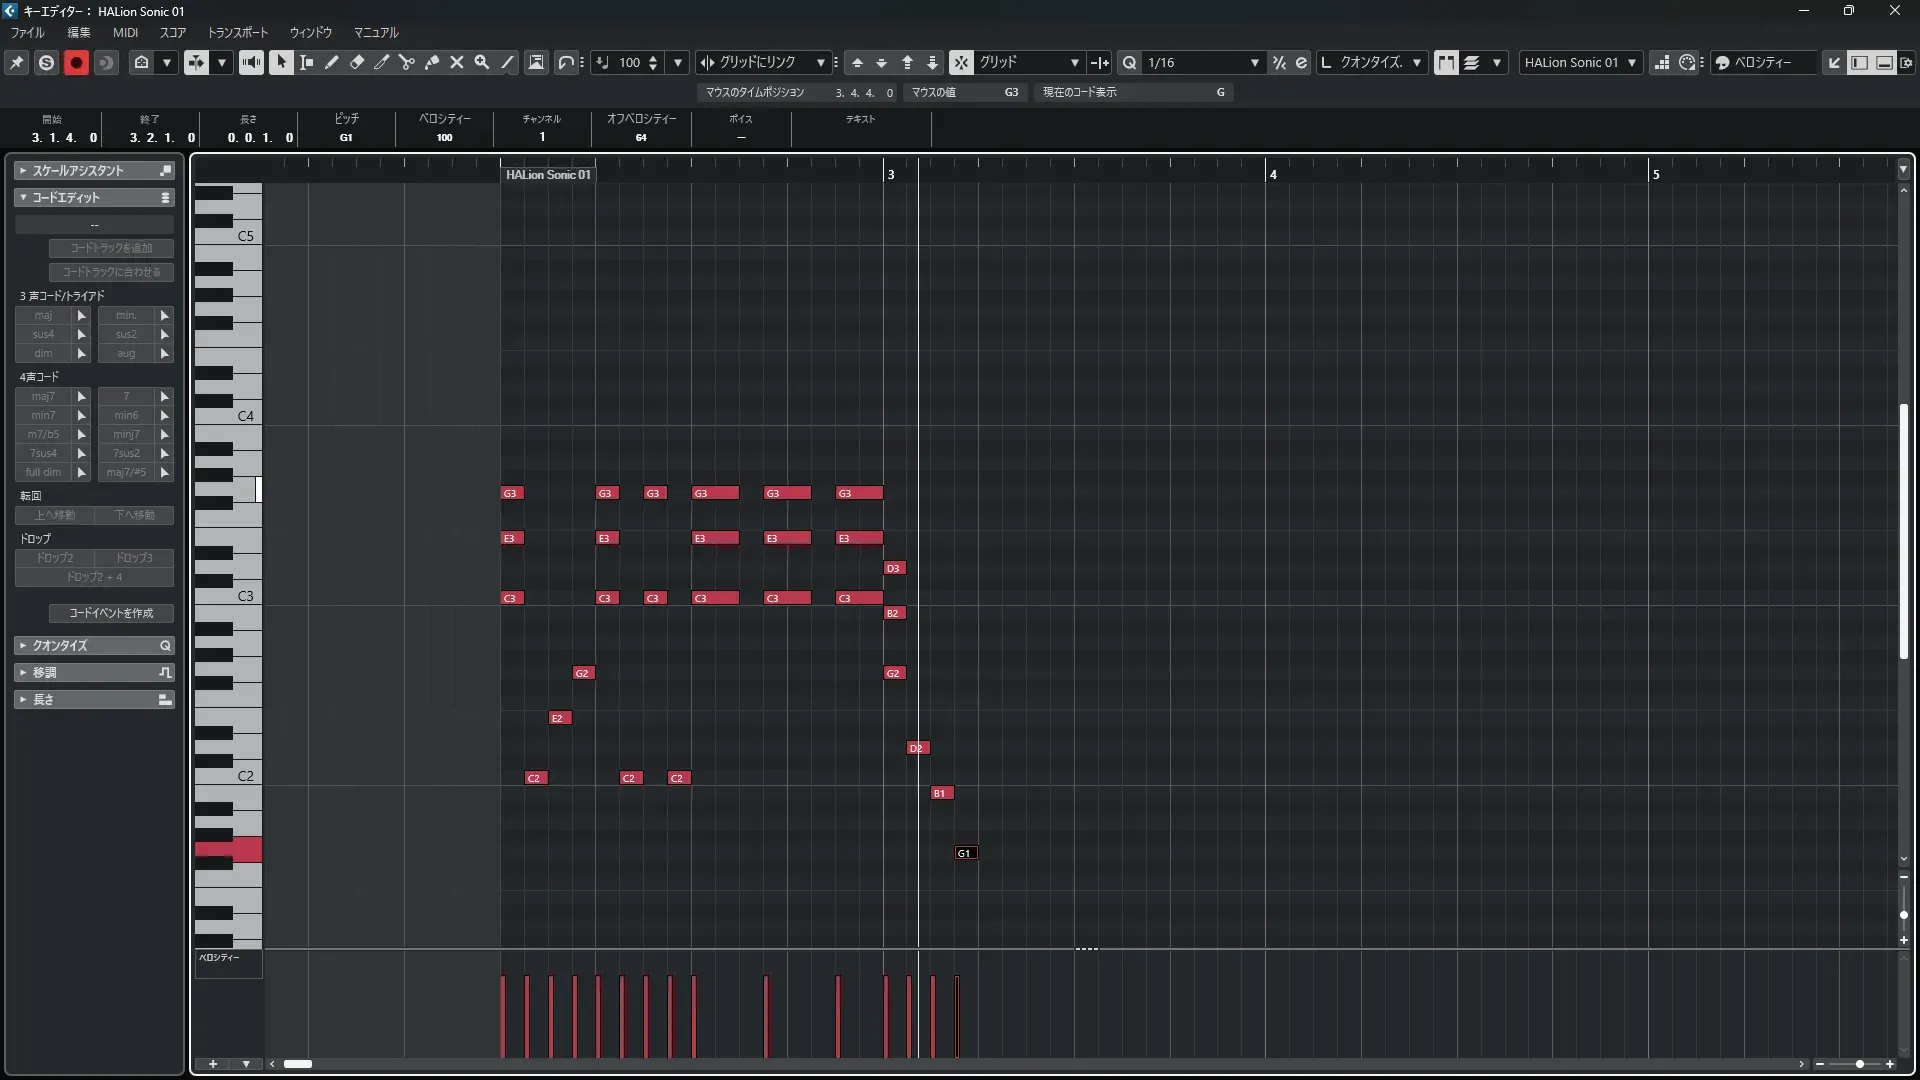Screen dimensions: 1920x1080
Task: Open the 1/16 quantize preset dropdown
Action: (x=1254, y=62)
